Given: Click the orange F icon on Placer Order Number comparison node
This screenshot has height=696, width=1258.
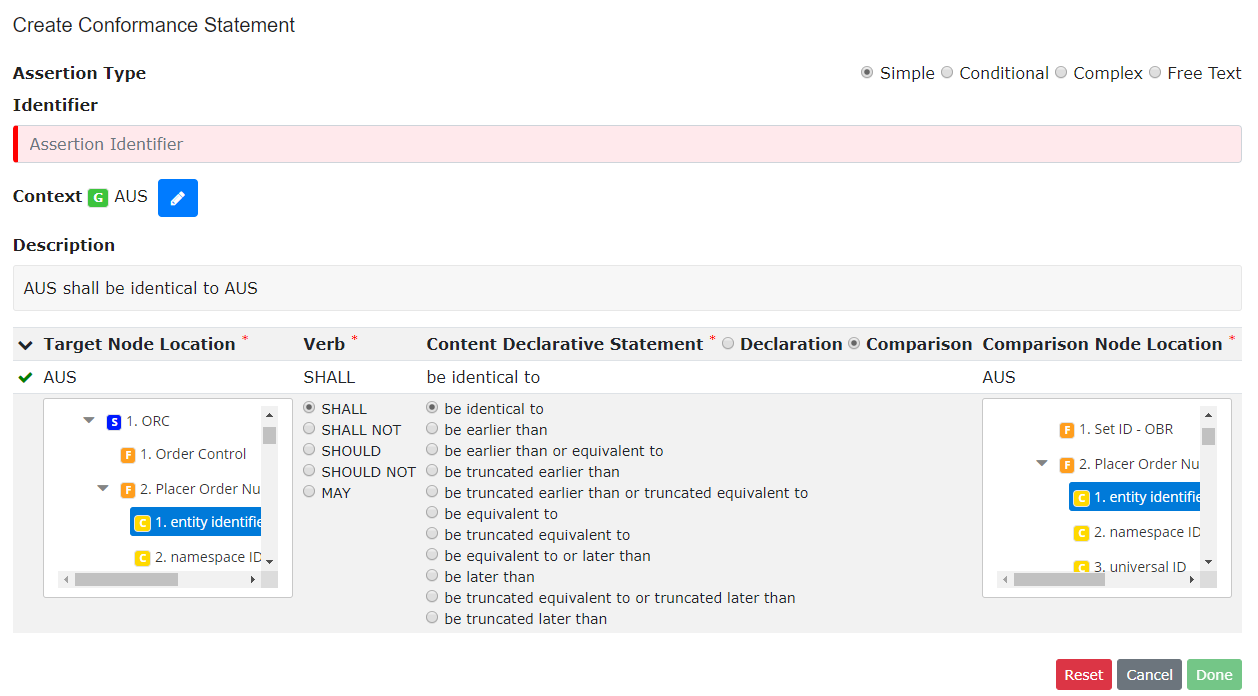Looking at the screenshot, I should click(1067, 463).
